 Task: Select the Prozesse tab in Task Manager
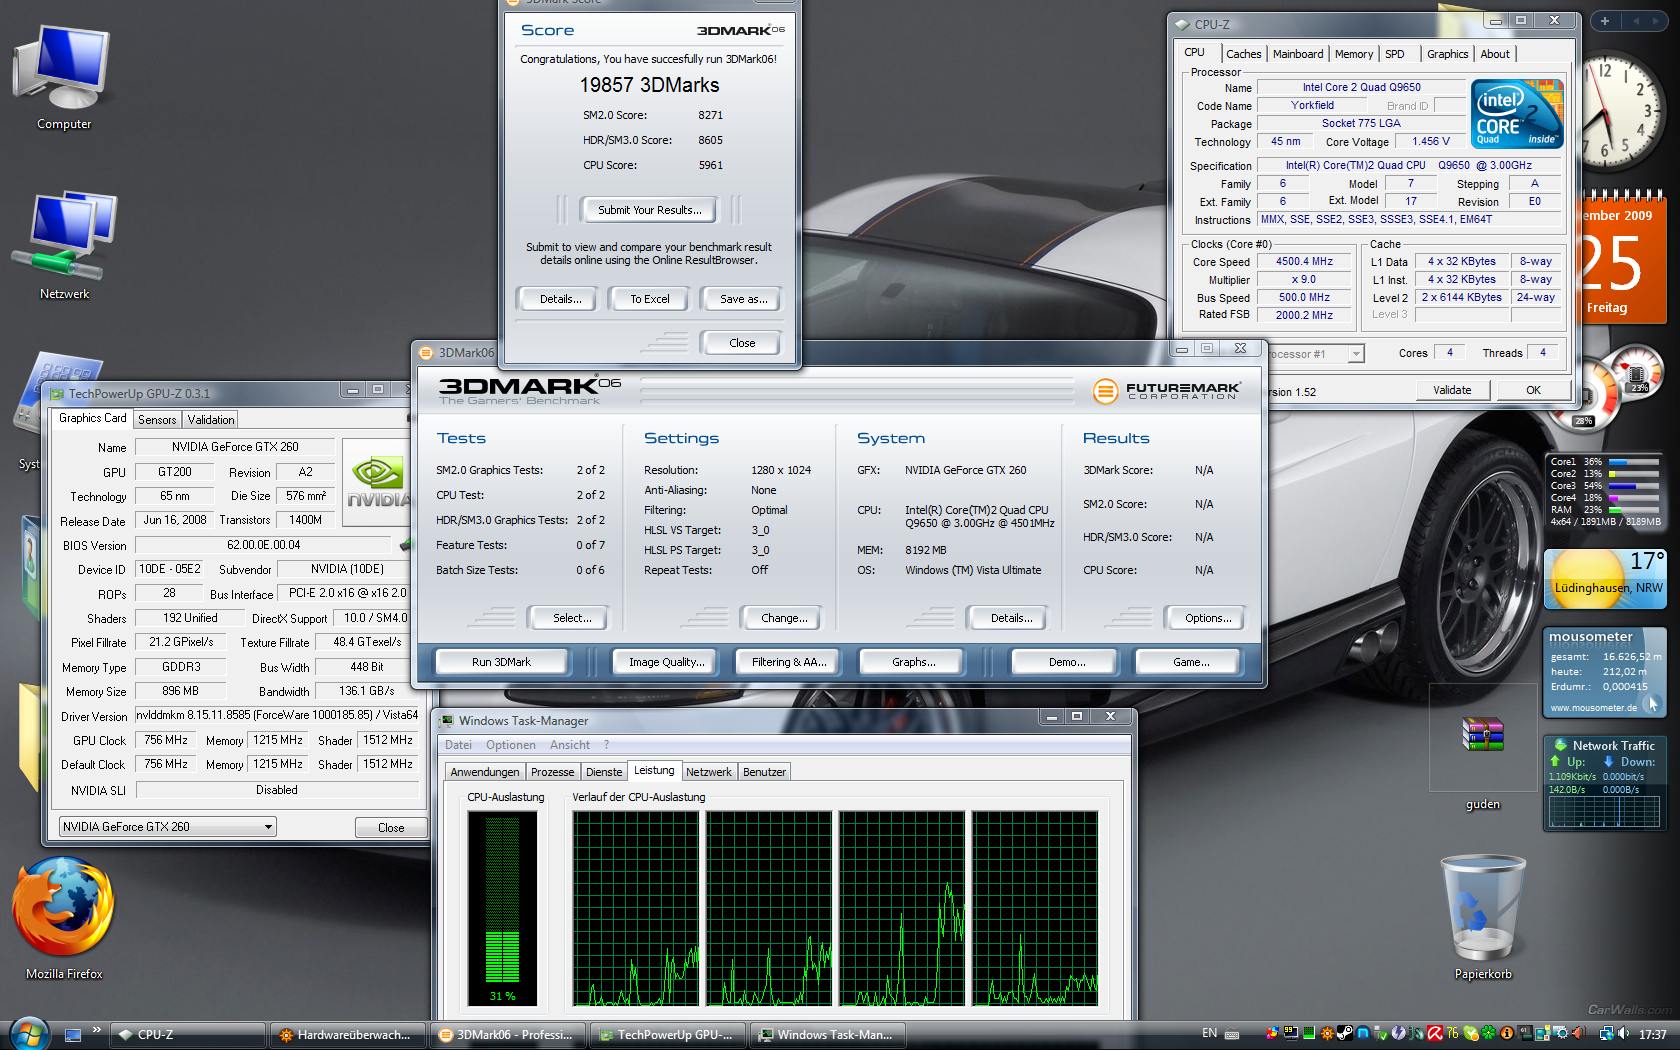tap(552, 772)
